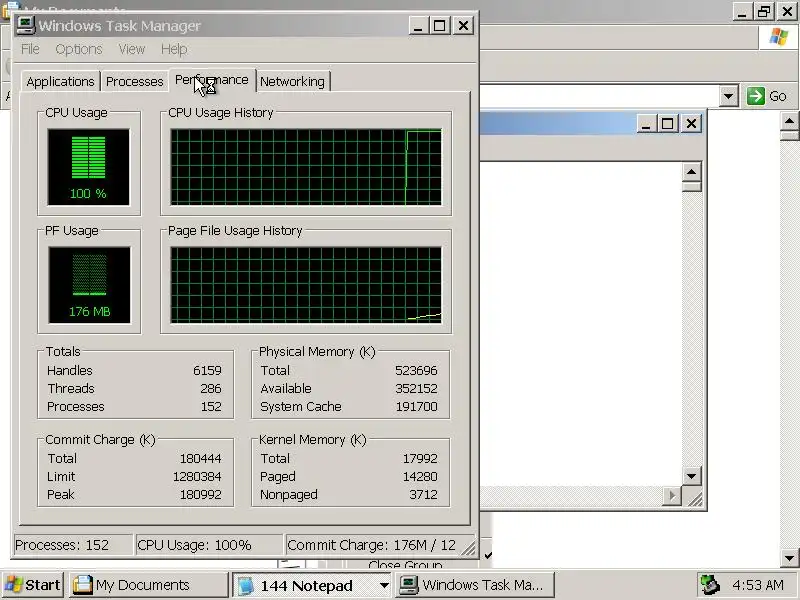800x600 pixels.
Task: Open the Networking tab
Action: 292,82
